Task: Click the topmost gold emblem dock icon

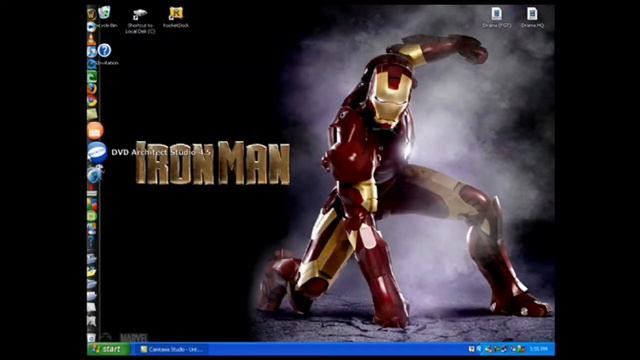Action: [91, 14]
